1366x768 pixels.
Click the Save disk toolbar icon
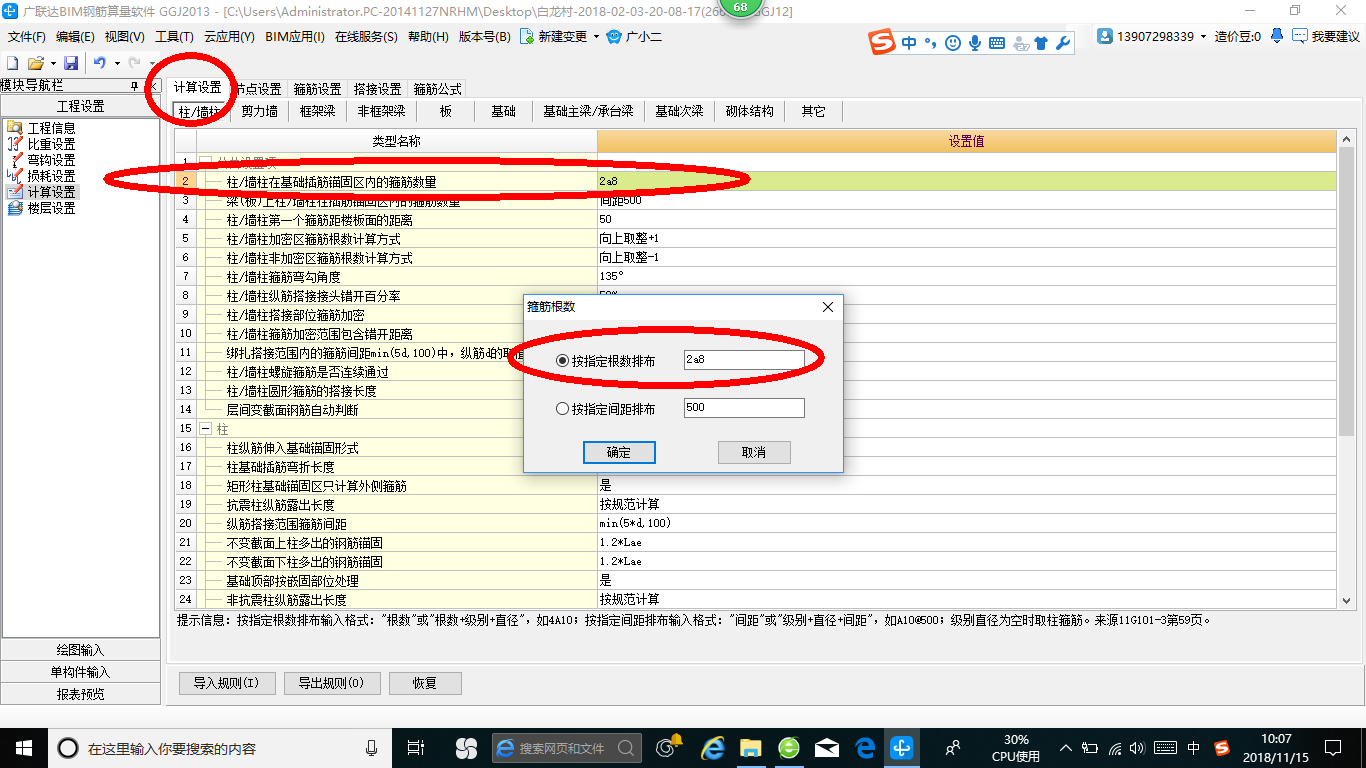coord(71,62)
